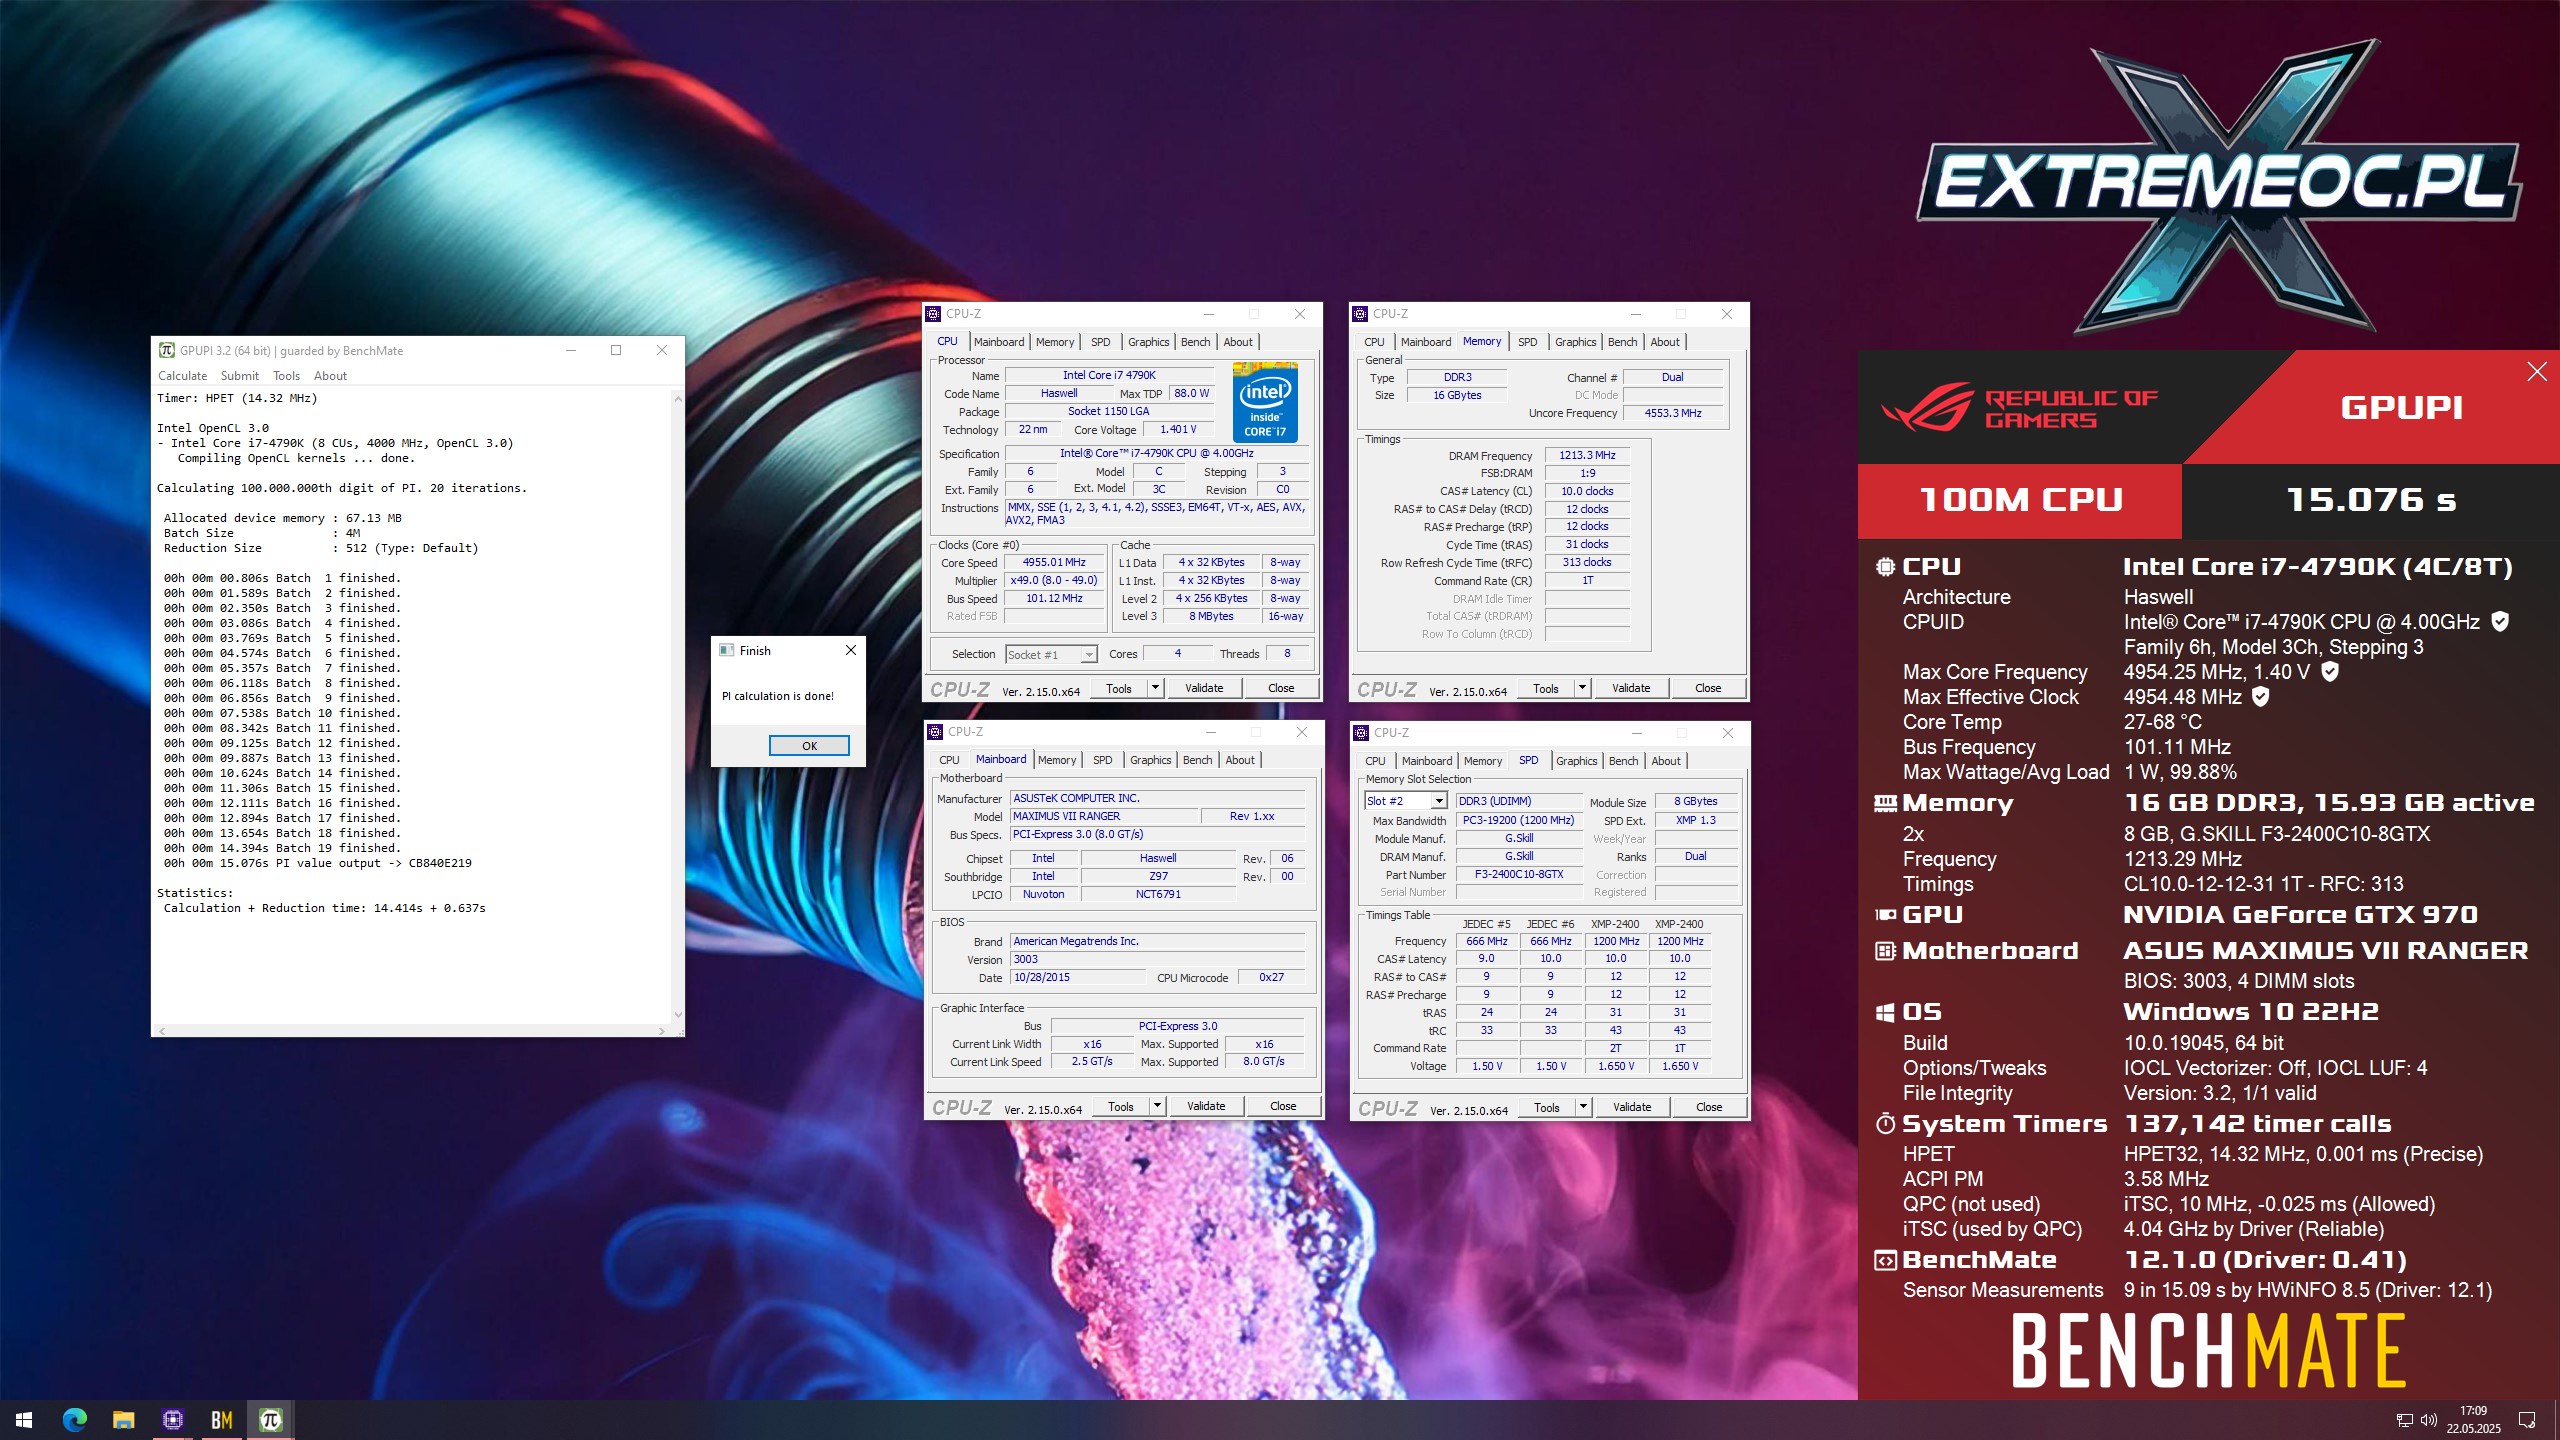Open the Tools menu in GPUPI
2560x1440 pixels.
pyautogui.click(x=287, y=376)
